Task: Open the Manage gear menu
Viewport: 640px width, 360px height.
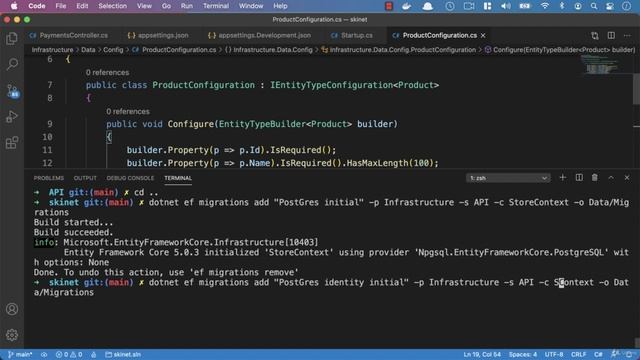Action: point(12,335)
